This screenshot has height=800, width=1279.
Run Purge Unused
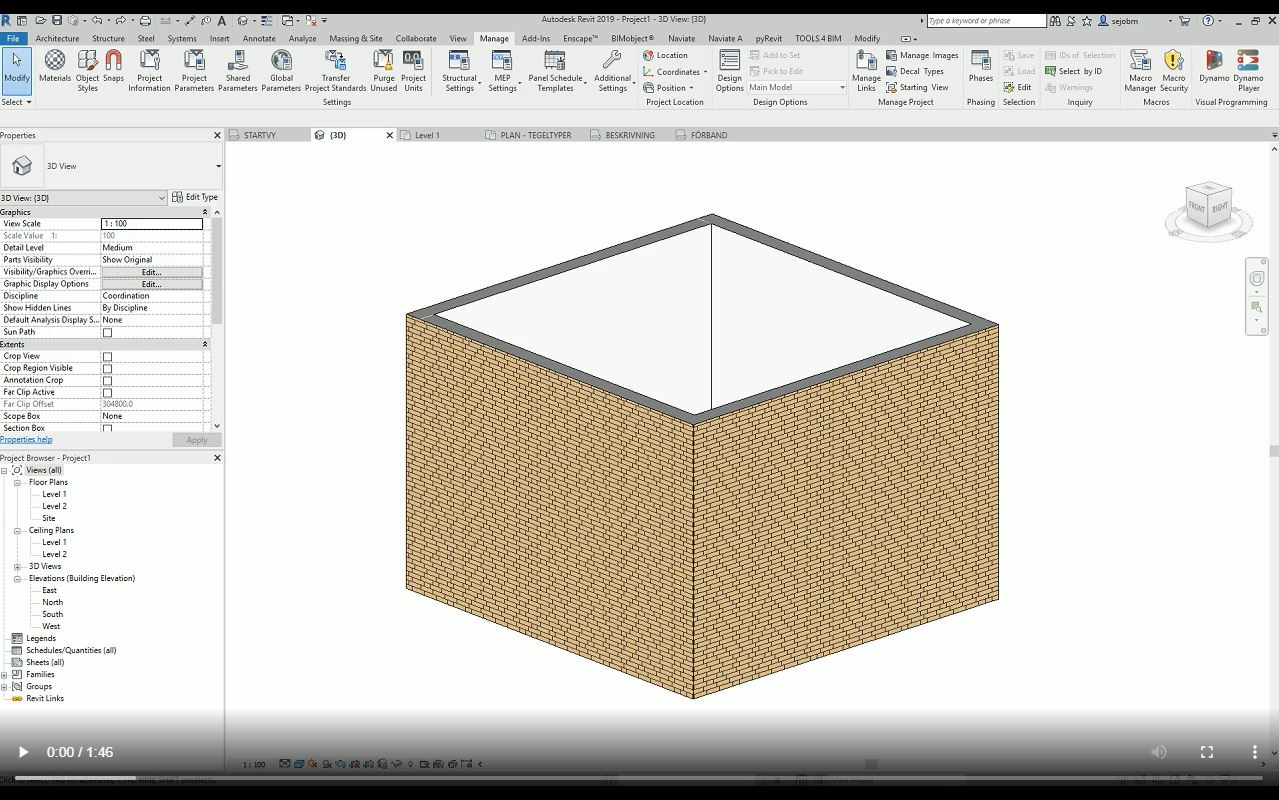[x=384, y=70]
